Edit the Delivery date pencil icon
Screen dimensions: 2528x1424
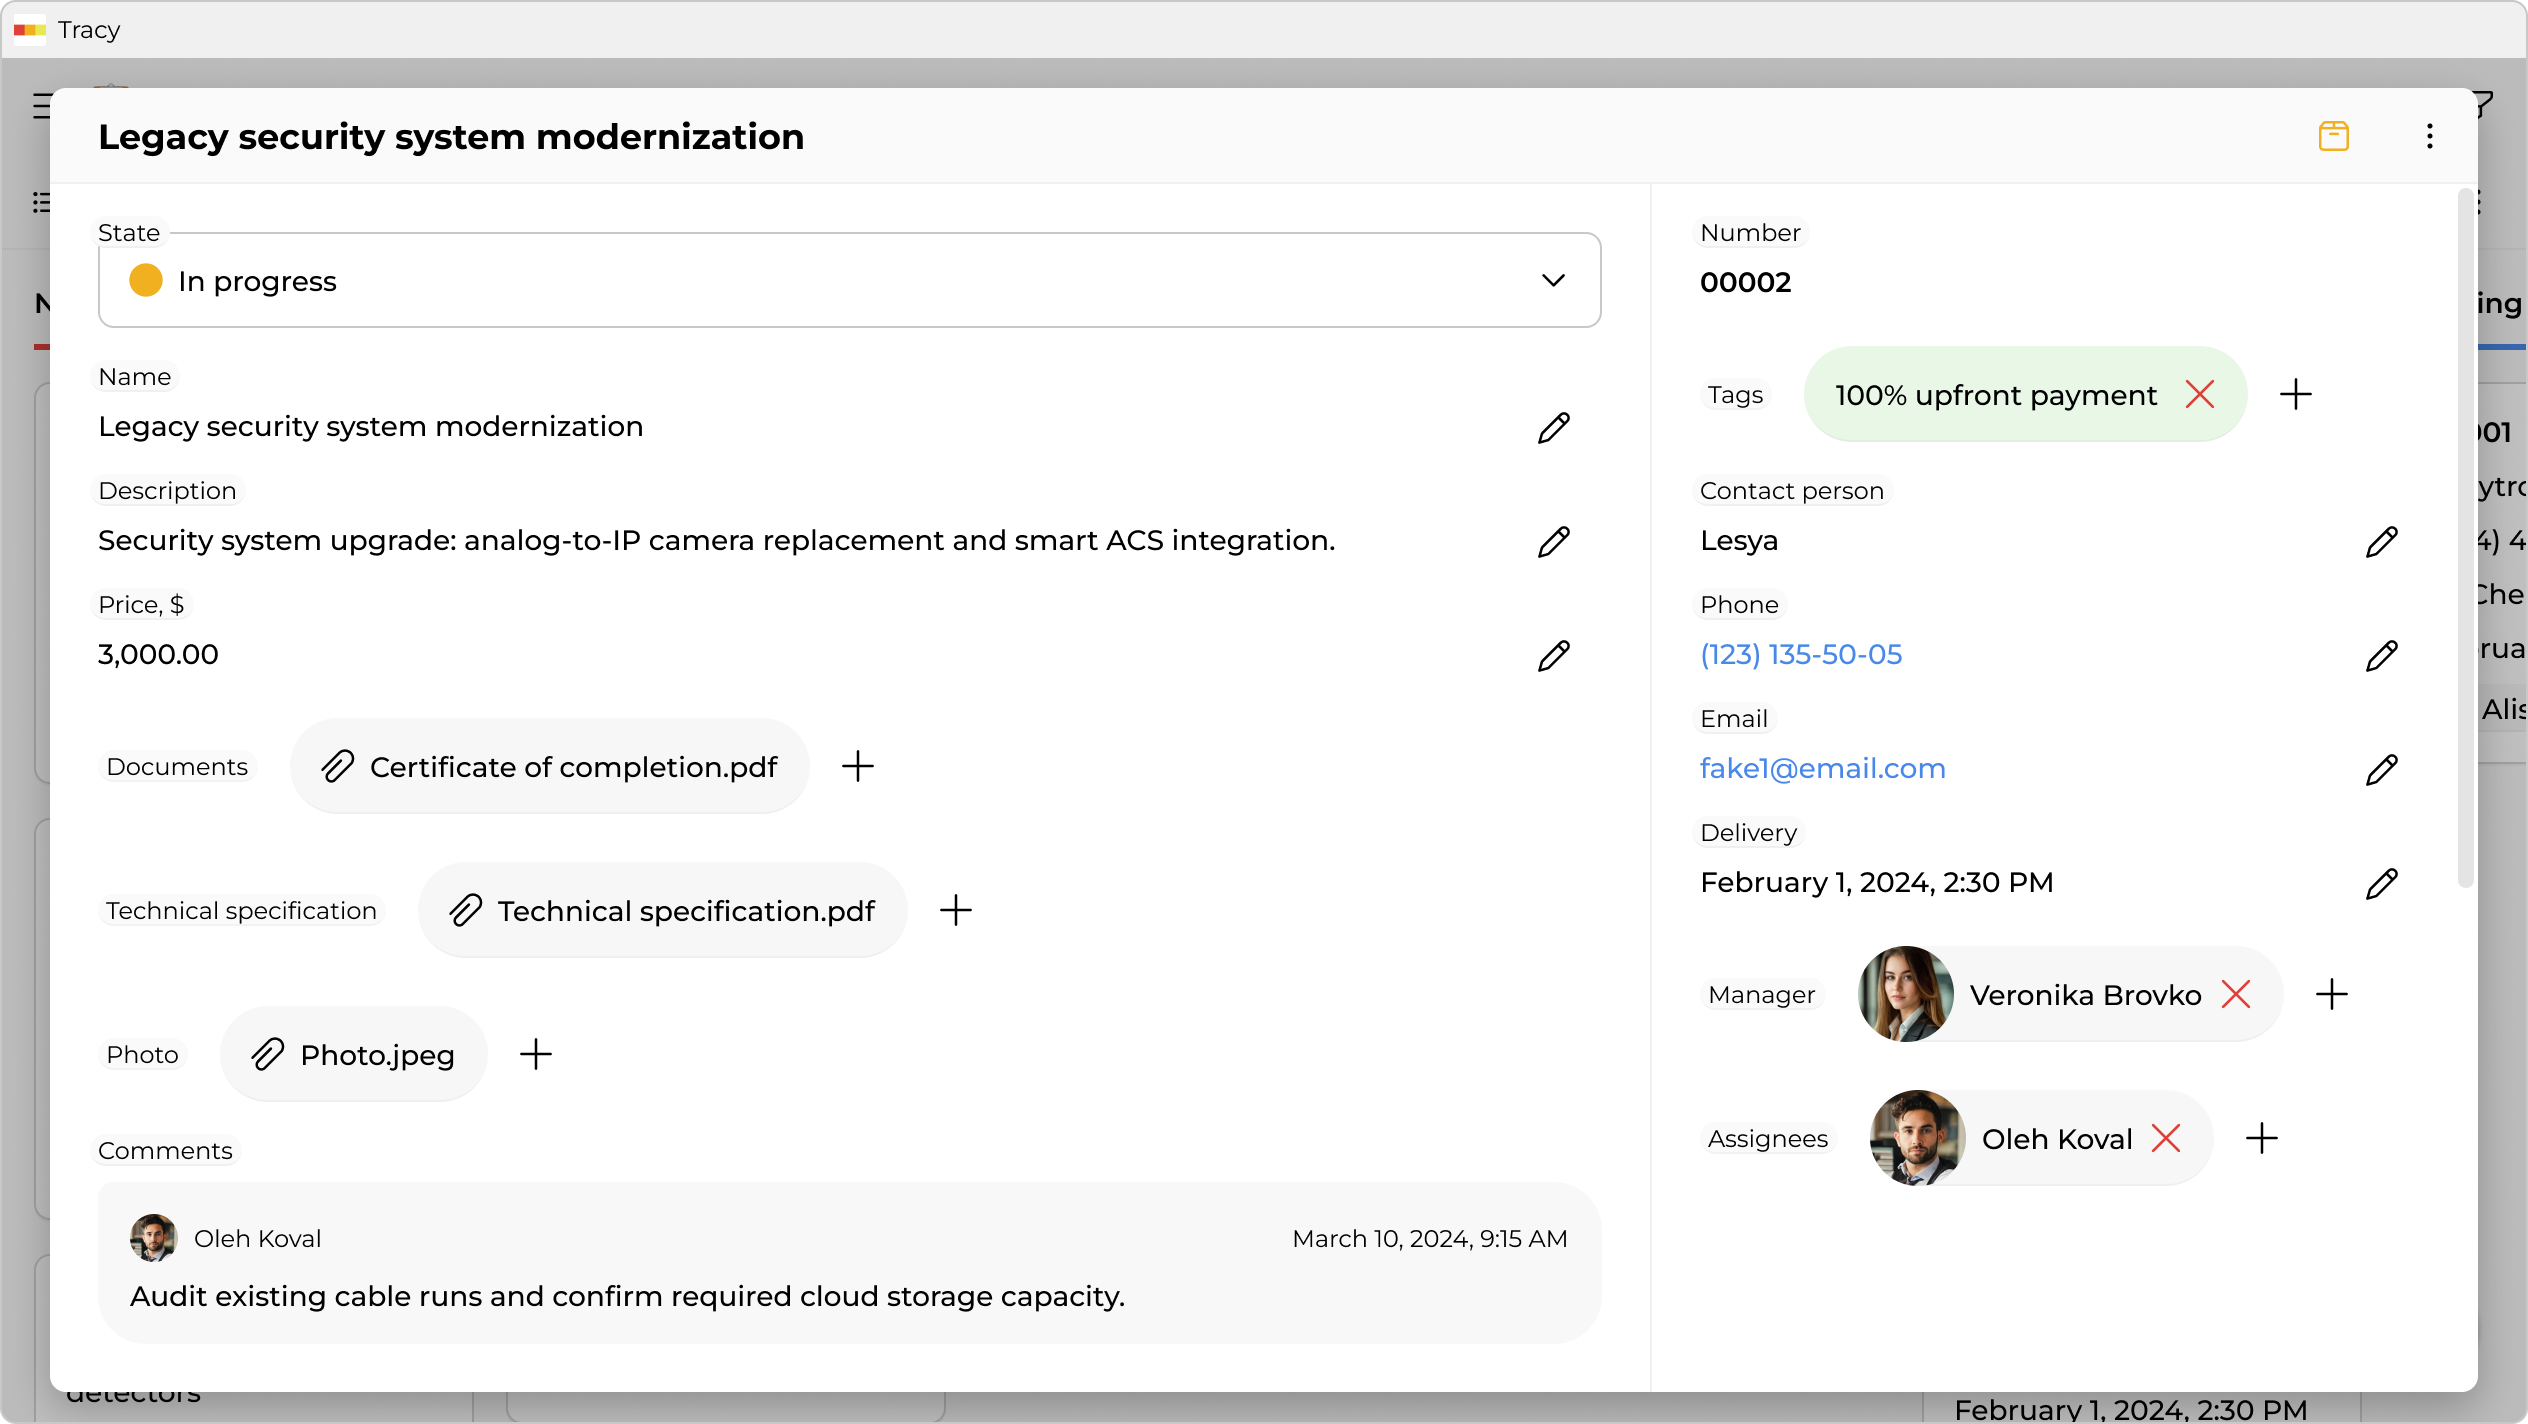point(2381,884)
